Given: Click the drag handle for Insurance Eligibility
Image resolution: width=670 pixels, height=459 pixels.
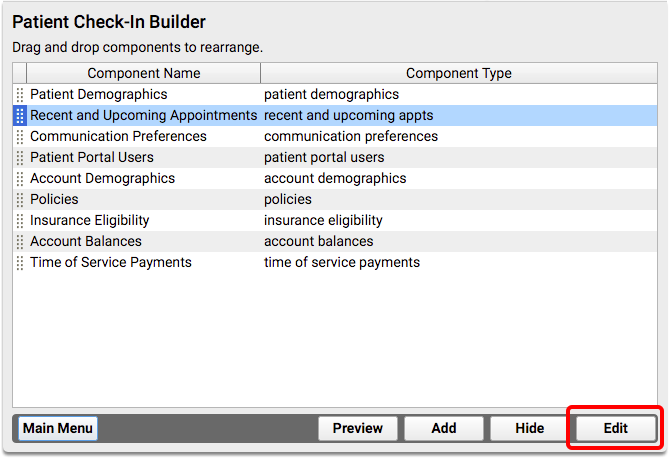Looking at the screenshot, I should pyautogui.click(x=20, y=221).
